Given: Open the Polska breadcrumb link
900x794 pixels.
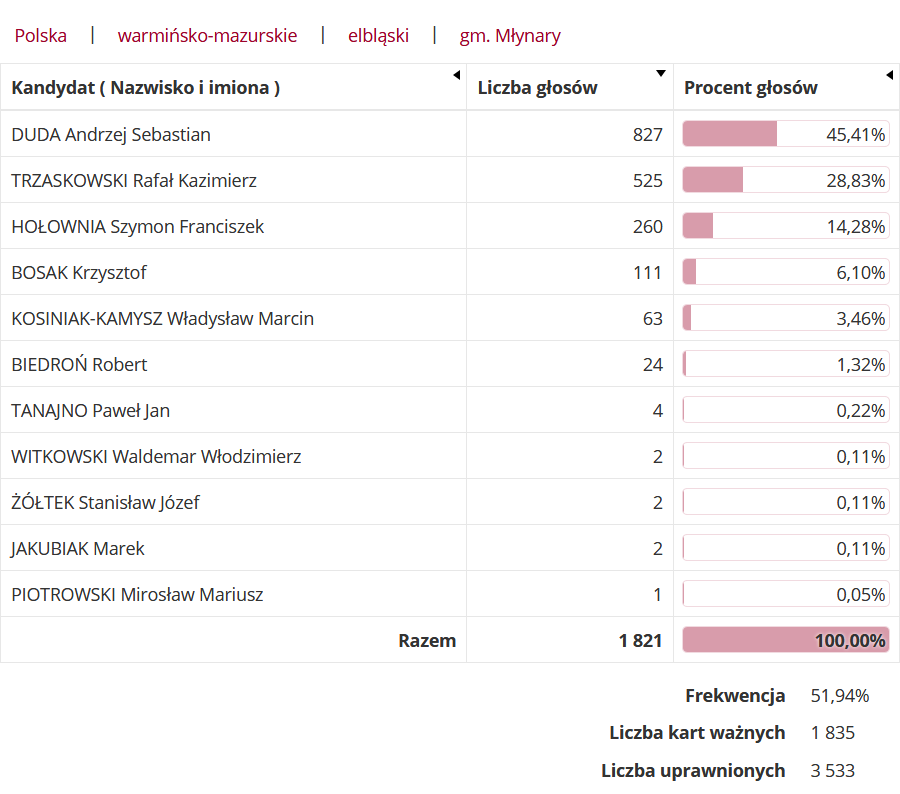Looking at the screenshot, I should (x=41, y=36).
